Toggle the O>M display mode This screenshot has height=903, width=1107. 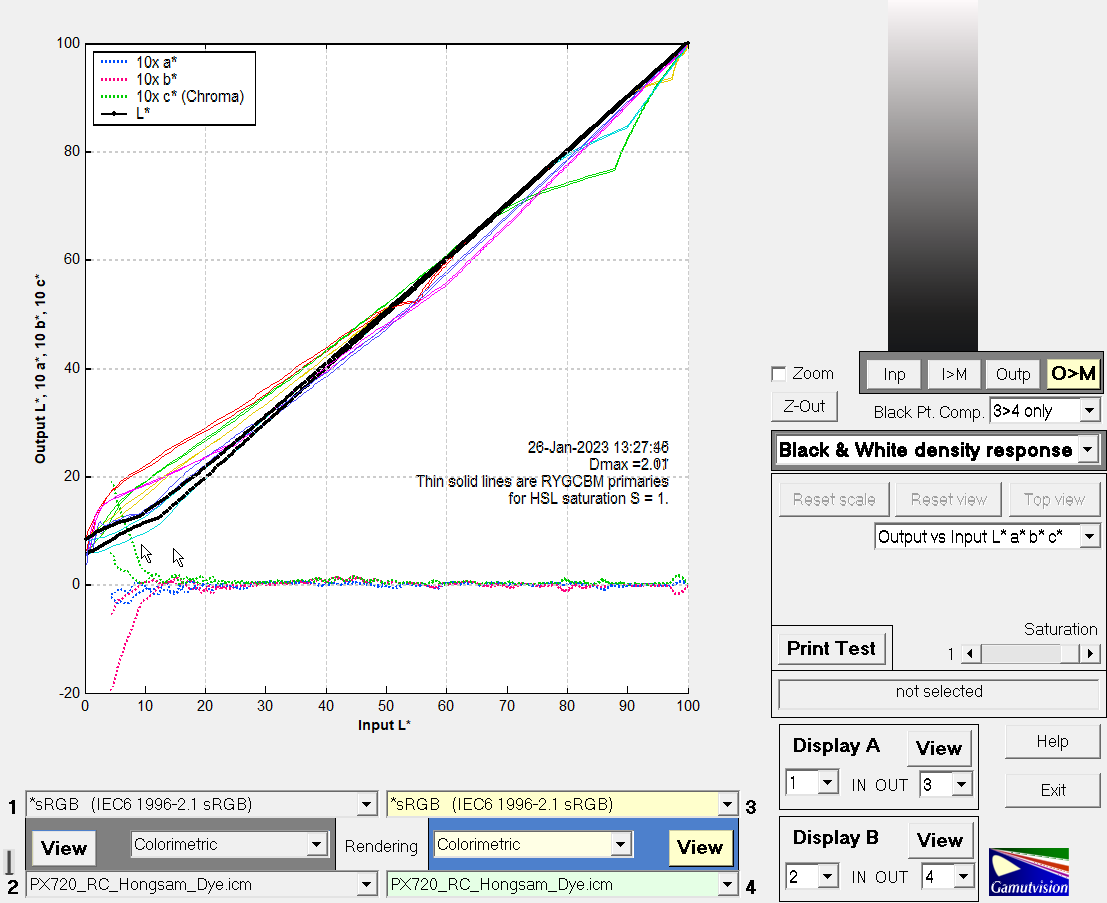tap(1073, 374)
